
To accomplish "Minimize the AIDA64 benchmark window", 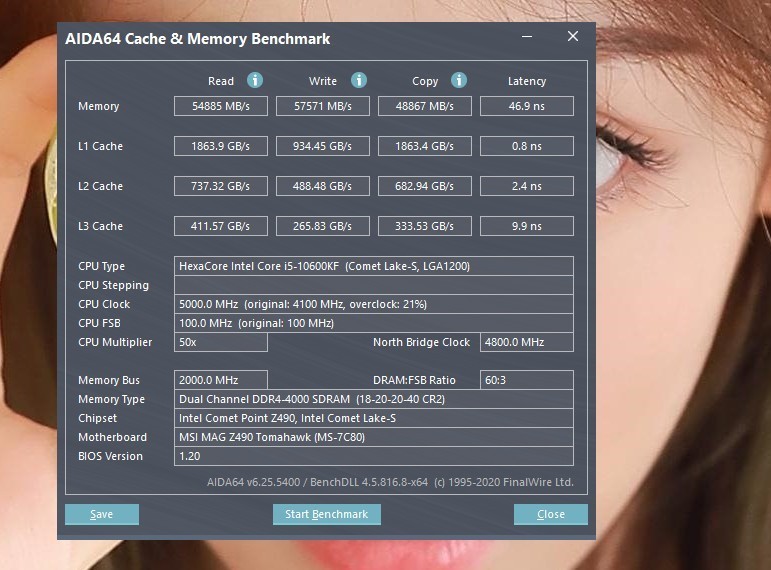I will point(527,37).
